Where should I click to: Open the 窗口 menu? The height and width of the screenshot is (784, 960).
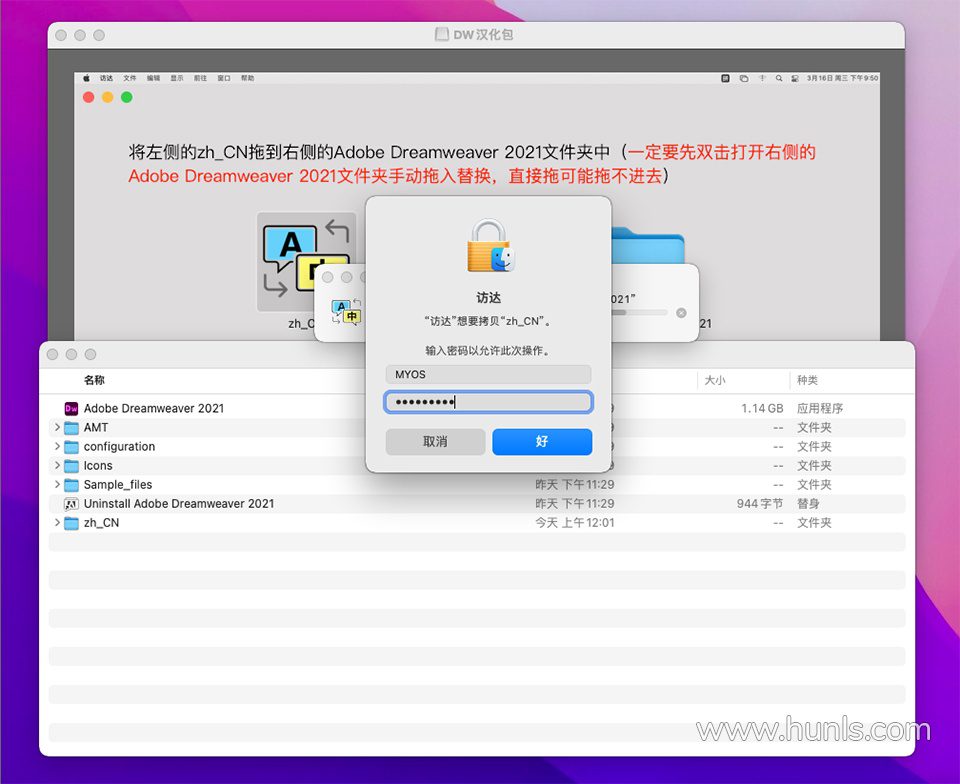[224, 78]
